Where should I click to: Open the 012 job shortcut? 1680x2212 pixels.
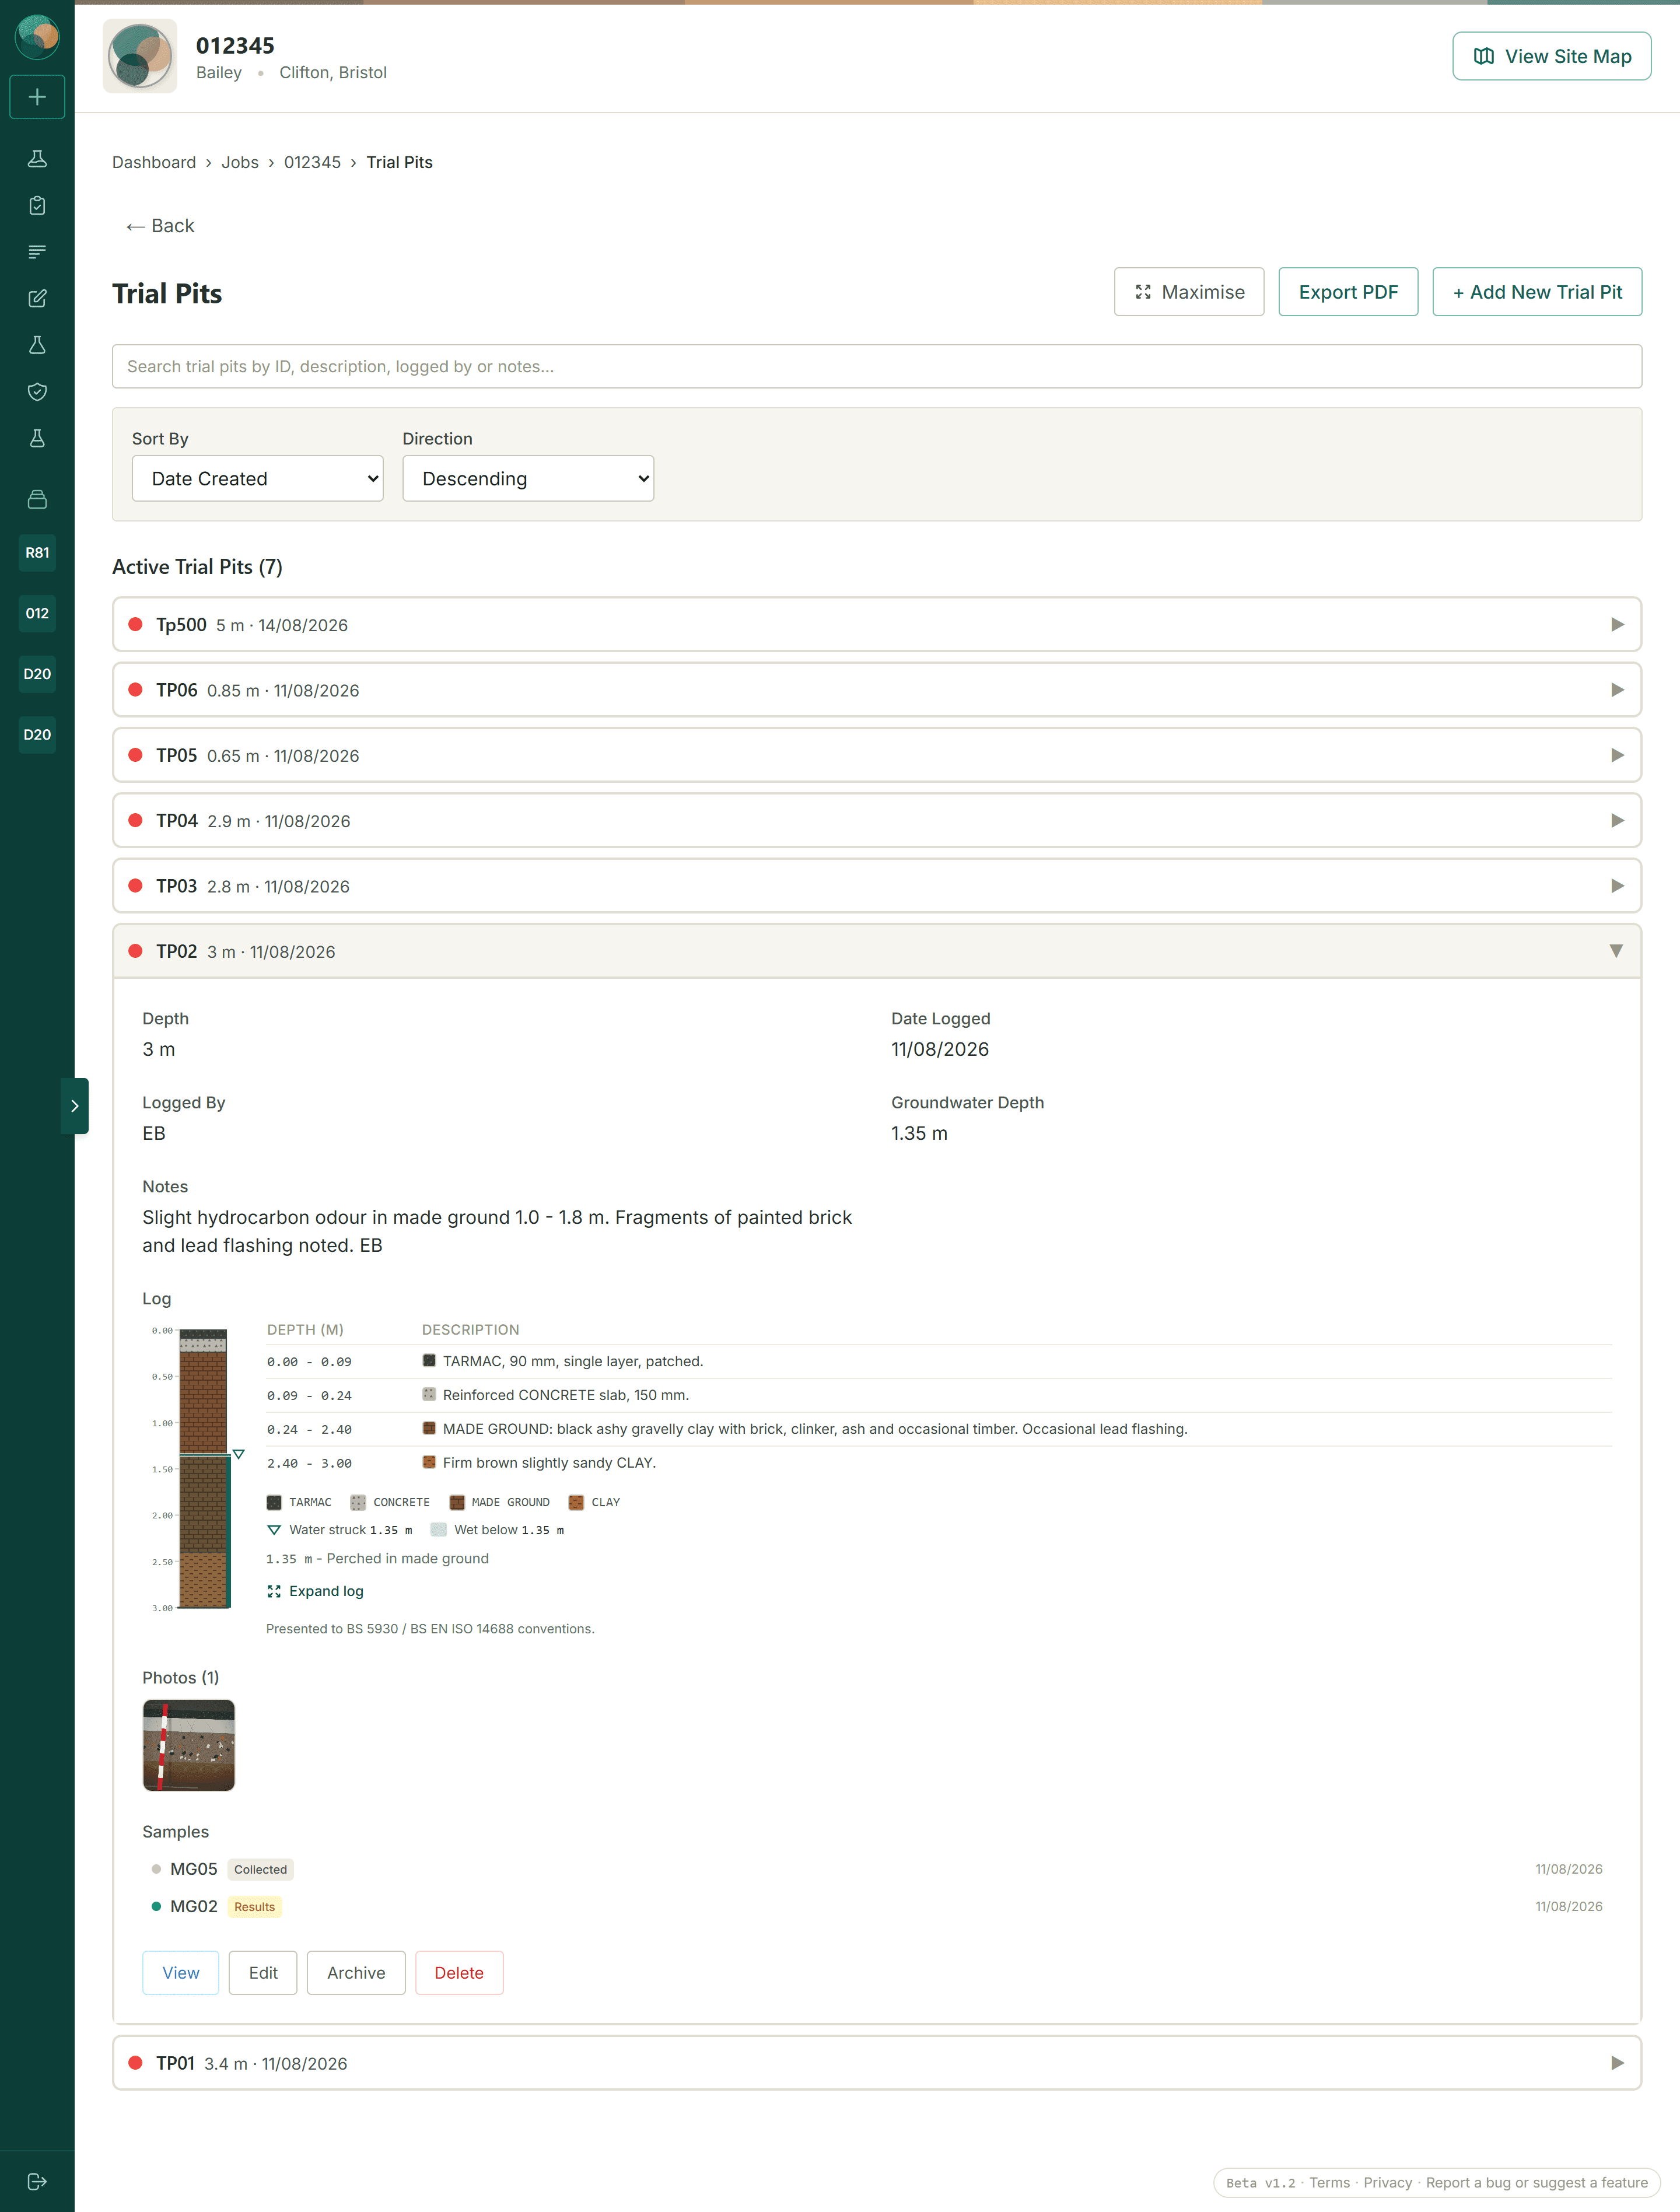pyautogui.click(x=37, y=613)
